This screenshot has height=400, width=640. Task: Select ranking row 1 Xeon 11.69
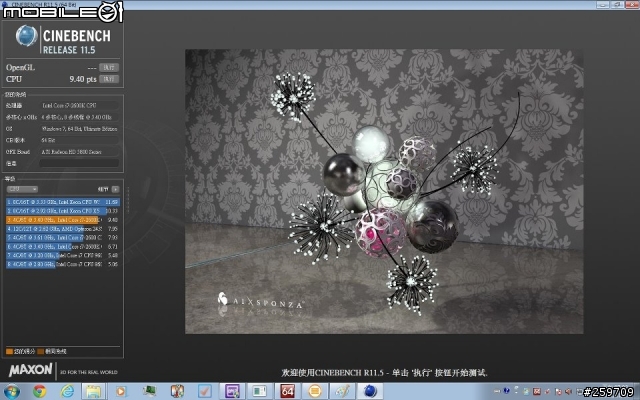pyautogui.click(x=63, y=202)
